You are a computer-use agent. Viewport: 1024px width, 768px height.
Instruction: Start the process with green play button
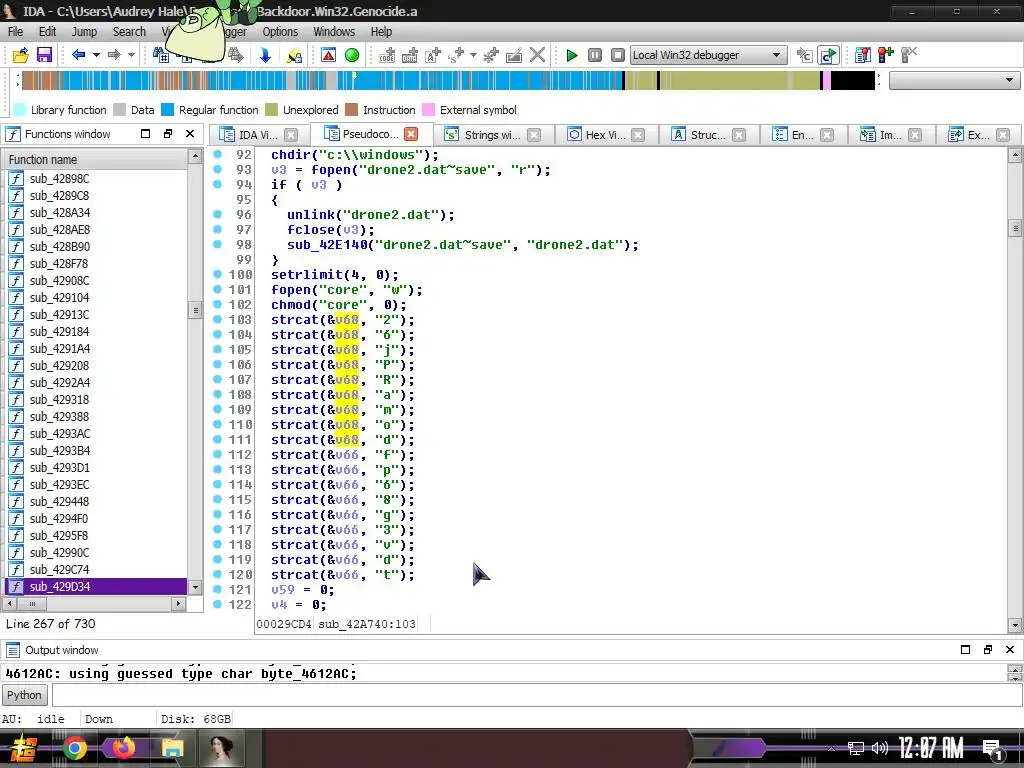[571, 55]
